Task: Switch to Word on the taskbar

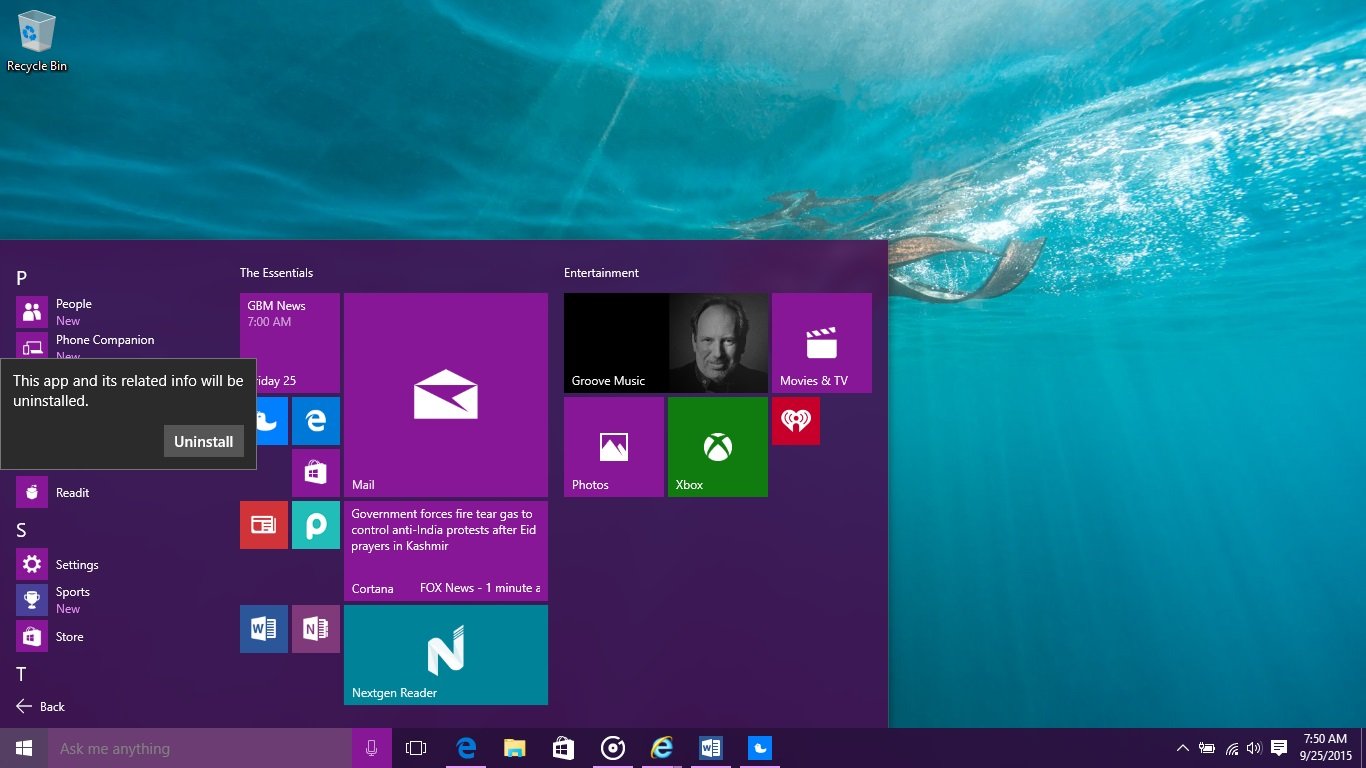Action: click(x=711, y=748)
